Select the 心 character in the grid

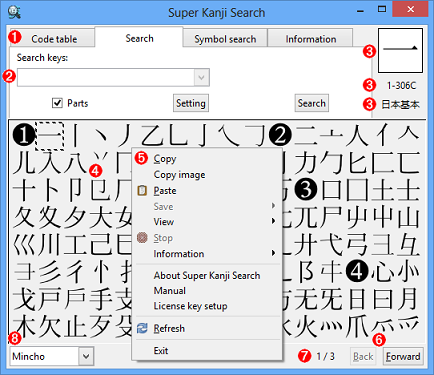point(382,270)
